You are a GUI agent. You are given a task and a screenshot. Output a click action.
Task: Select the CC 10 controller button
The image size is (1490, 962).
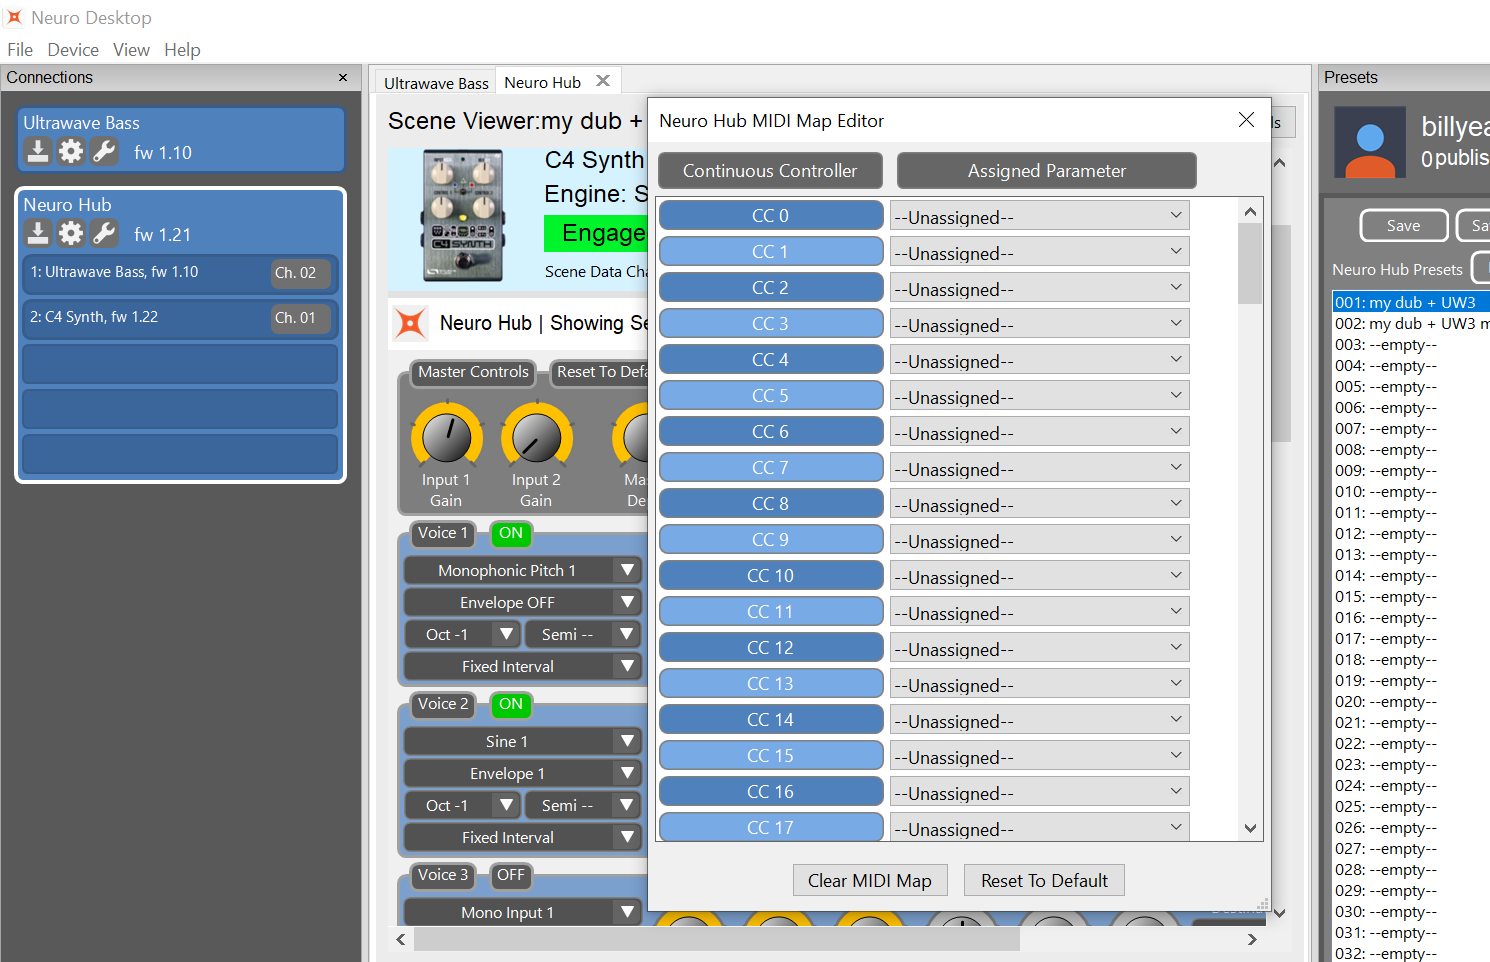771,576
